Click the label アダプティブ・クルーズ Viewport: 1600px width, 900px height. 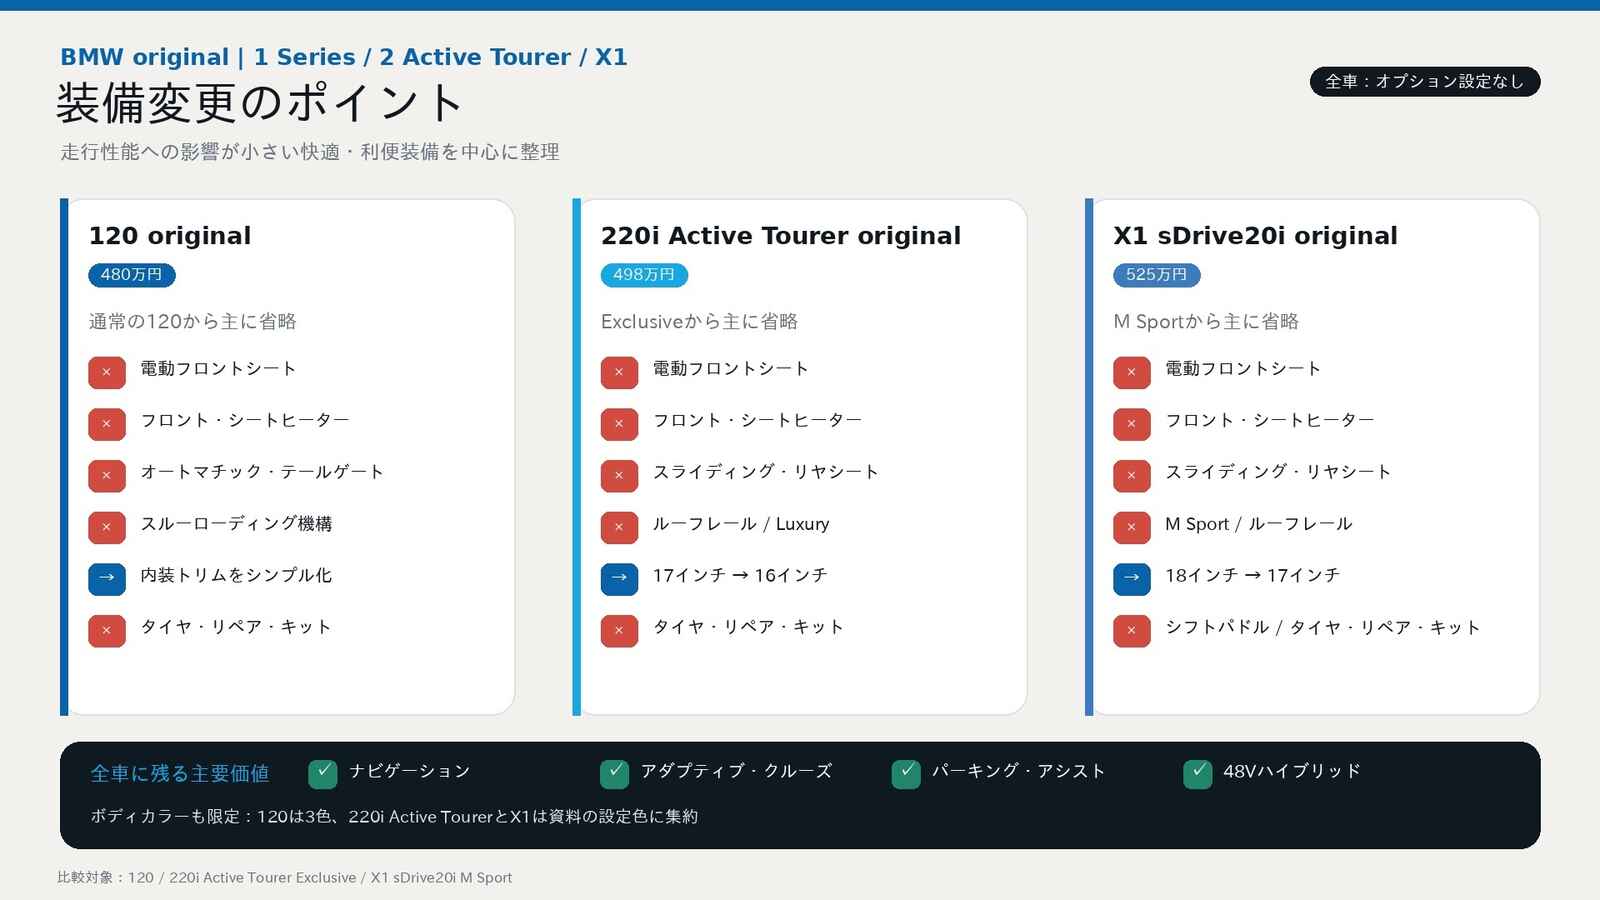click(736, 771)
